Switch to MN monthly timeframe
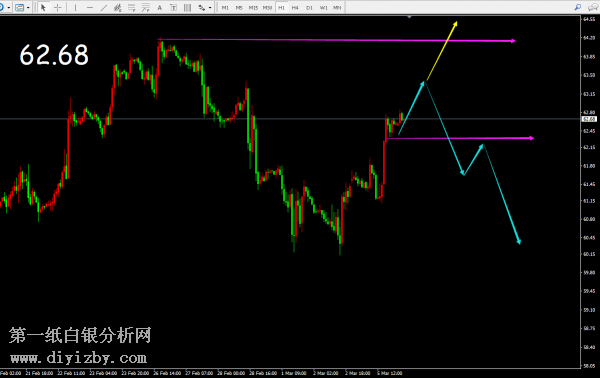This screenshot has height=378, width=600. 337,8
